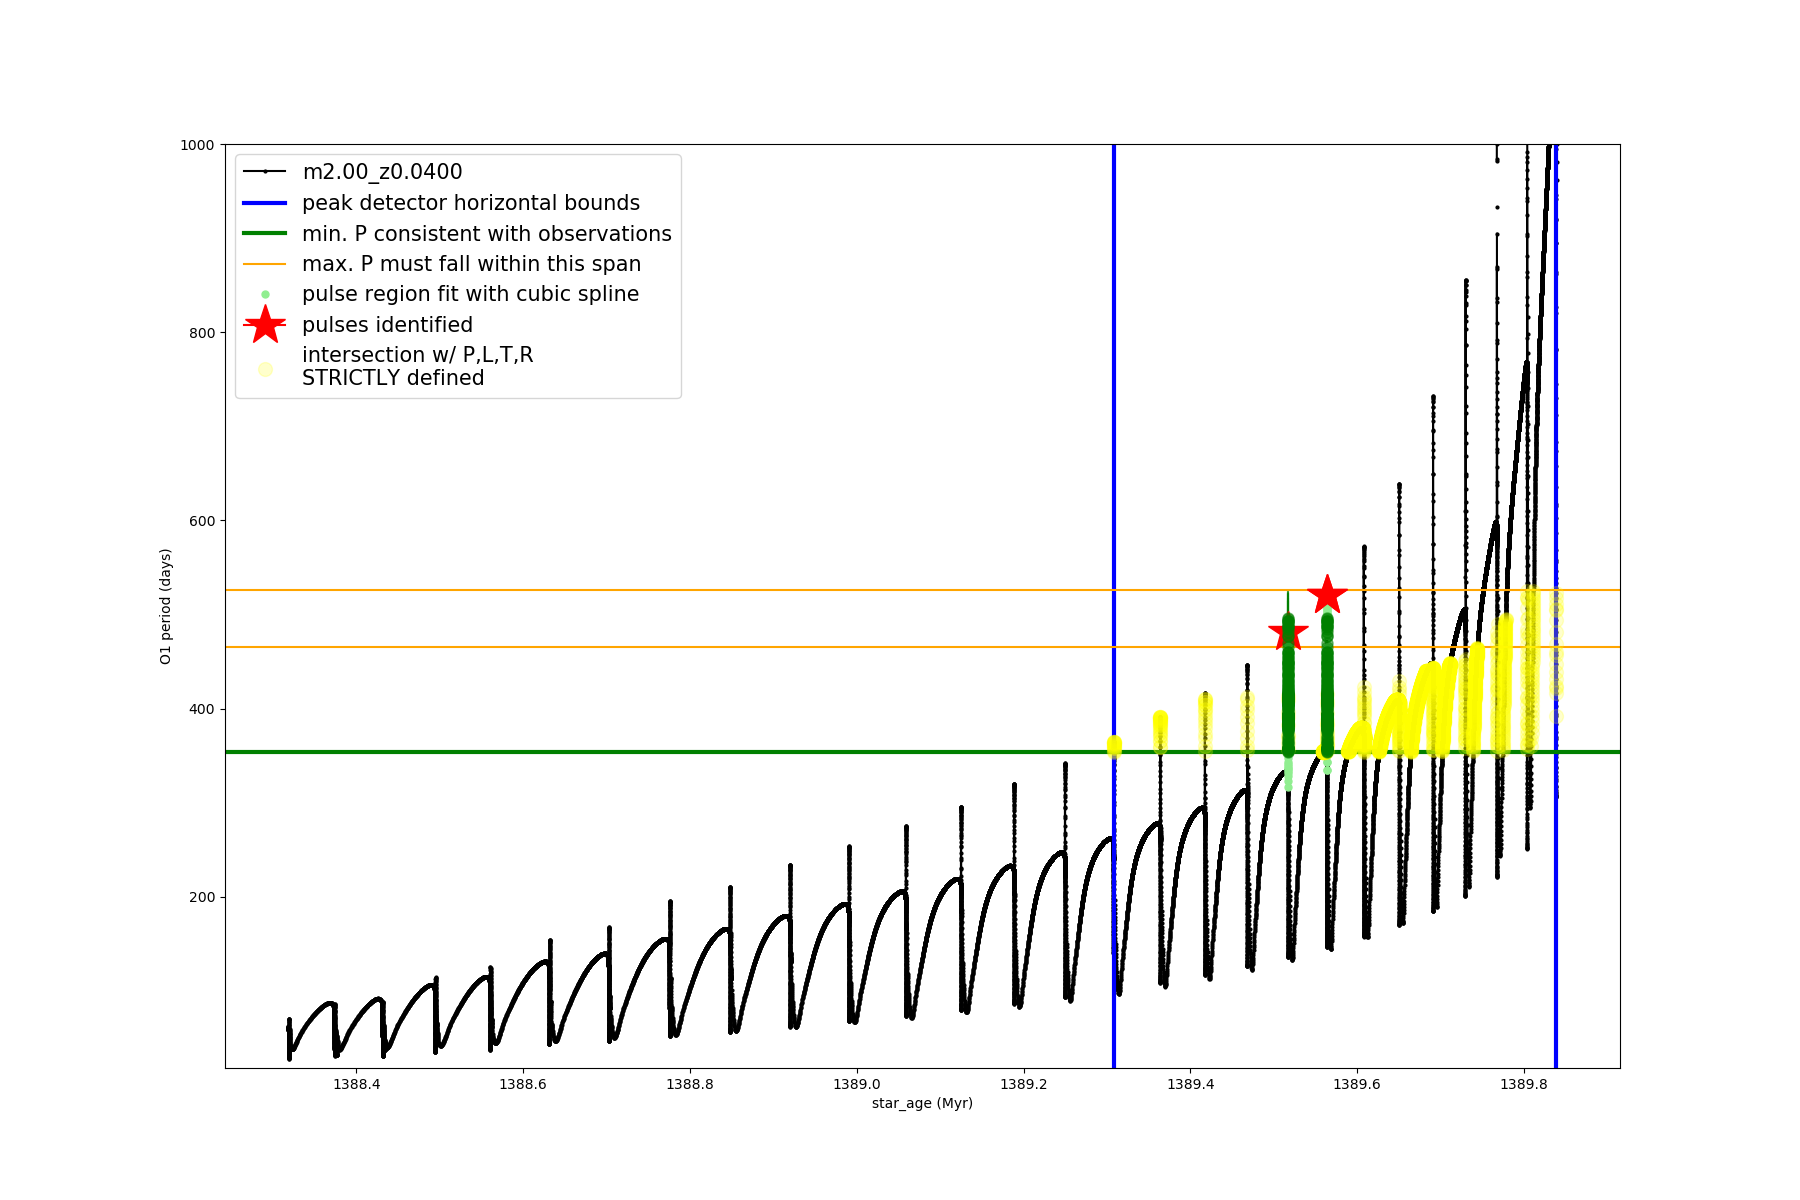
Task: Click the 'pulses identified' legend label
Action: click(388, 325)
